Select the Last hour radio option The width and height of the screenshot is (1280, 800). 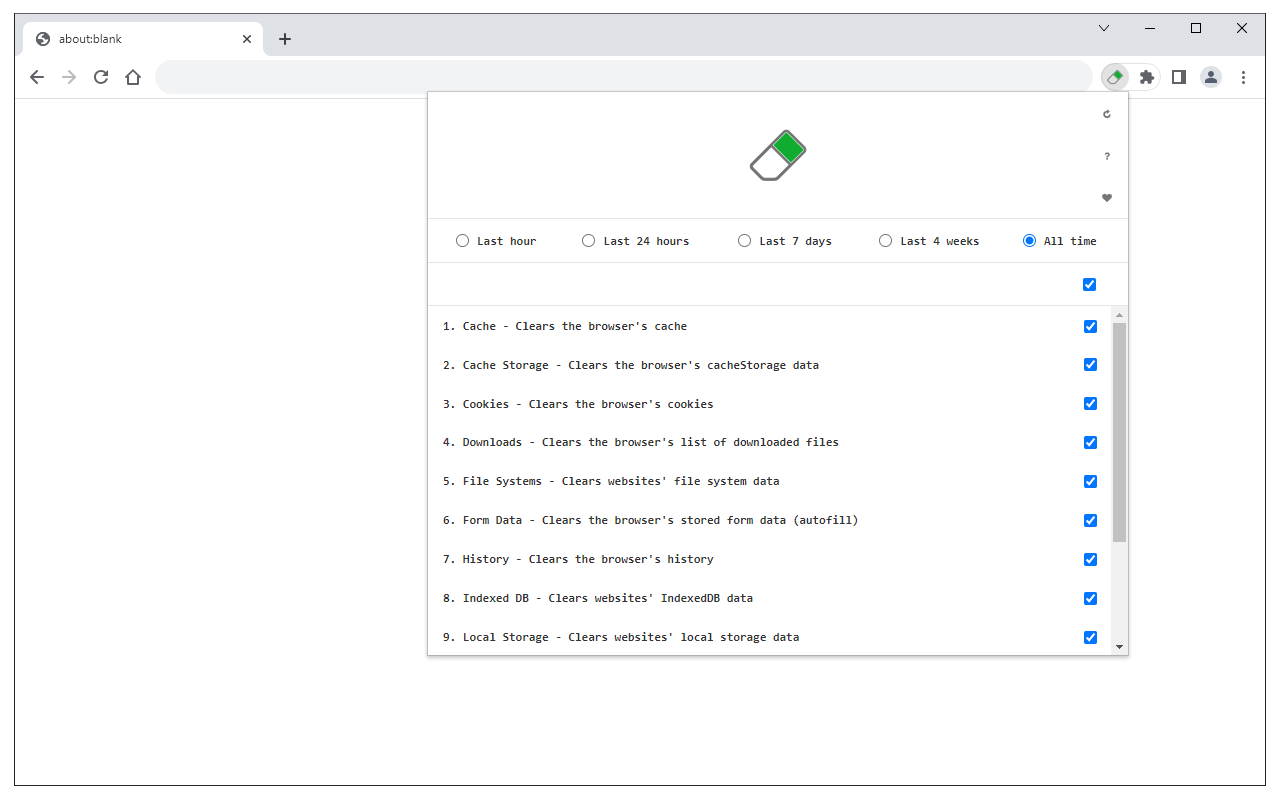point(462,241)
